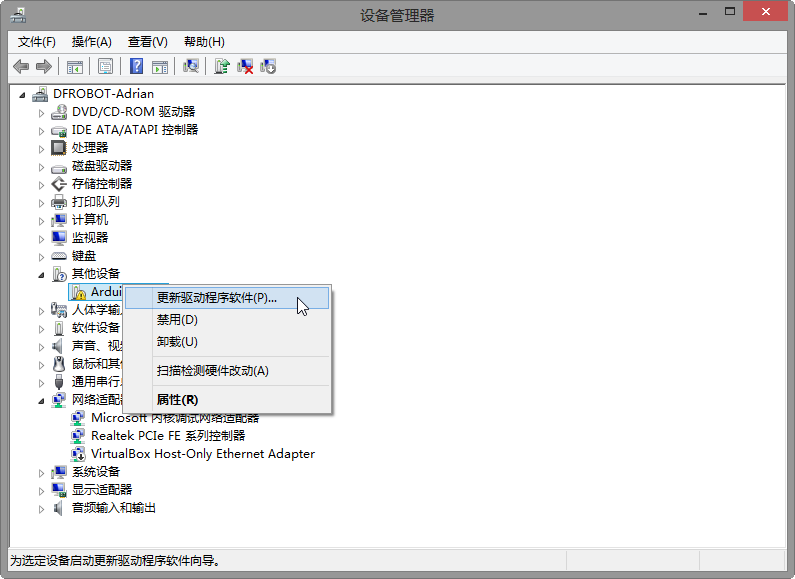Choose 更新驱动程序软件(P)... in the context menu
The height and width of the screenshot is (579, 795).
(217, 298)
